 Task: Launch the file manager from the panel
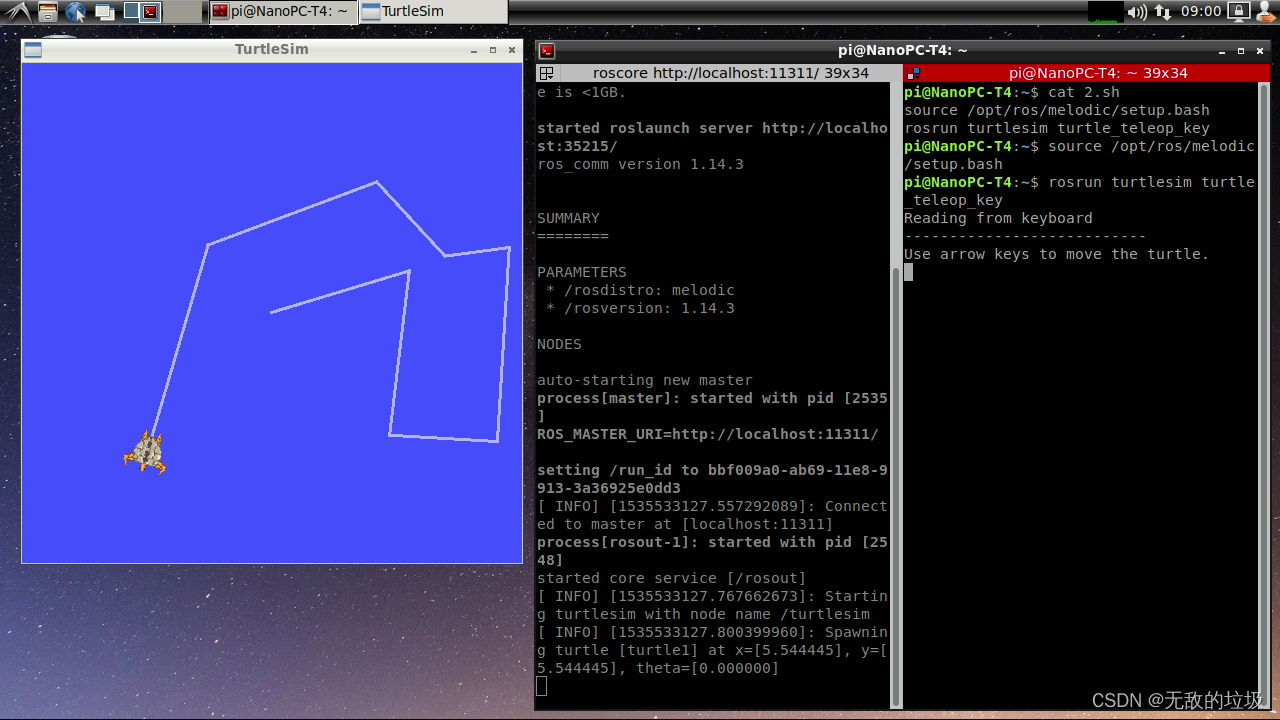[48, 12]
